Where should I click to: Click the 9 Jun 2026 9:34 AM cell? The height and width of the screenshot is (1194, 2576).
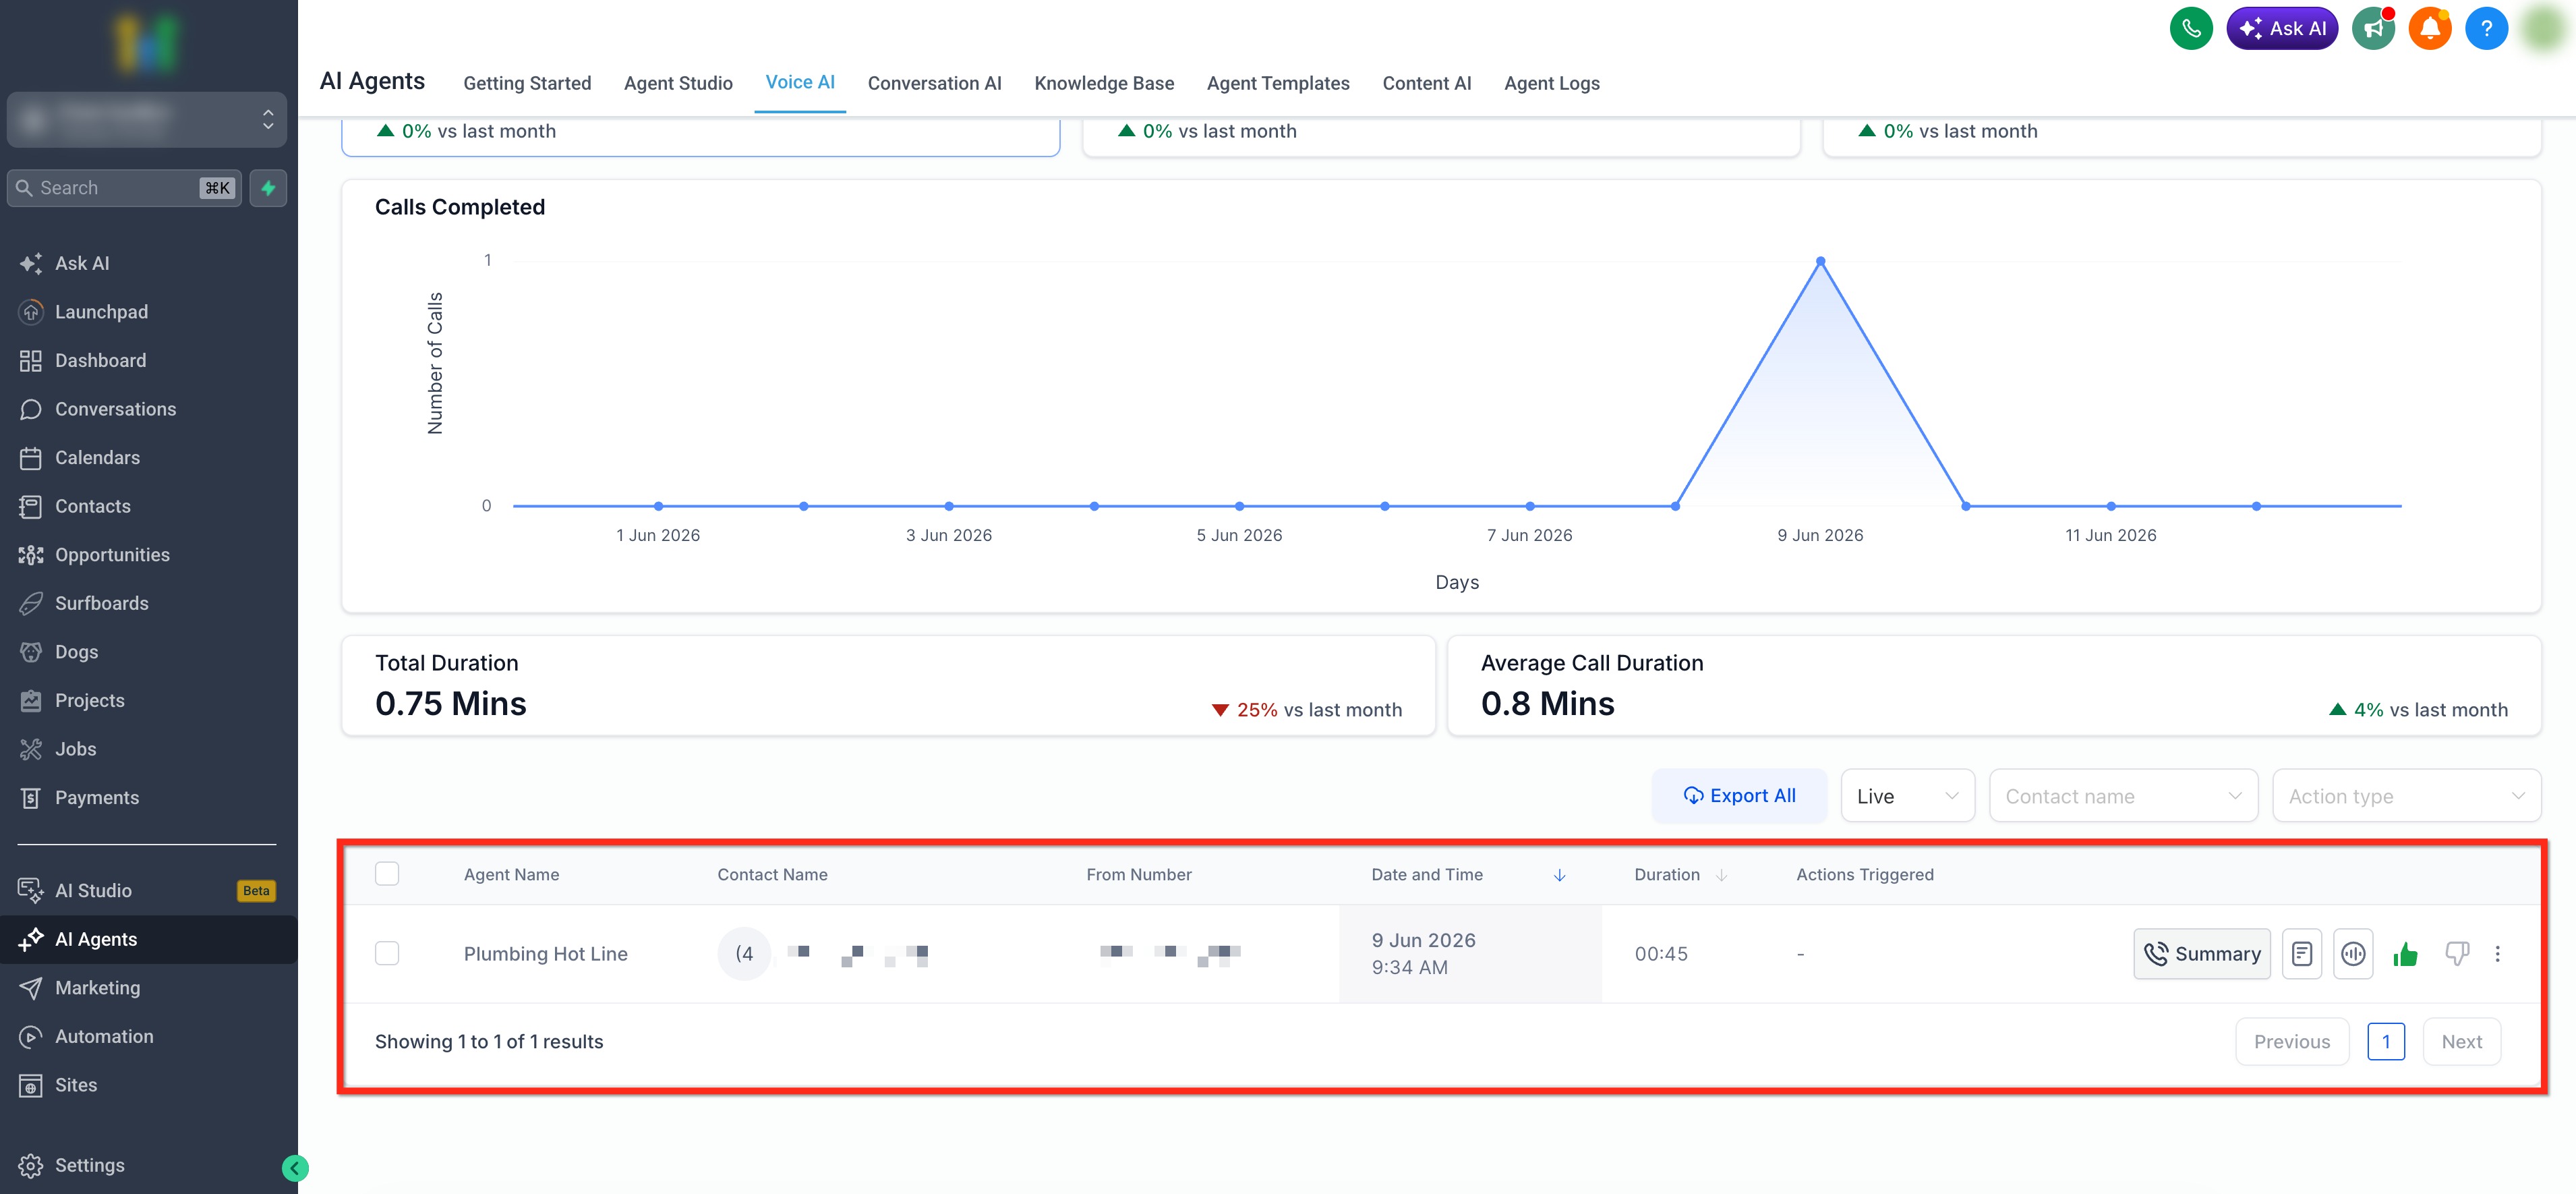pos(1469,954)
